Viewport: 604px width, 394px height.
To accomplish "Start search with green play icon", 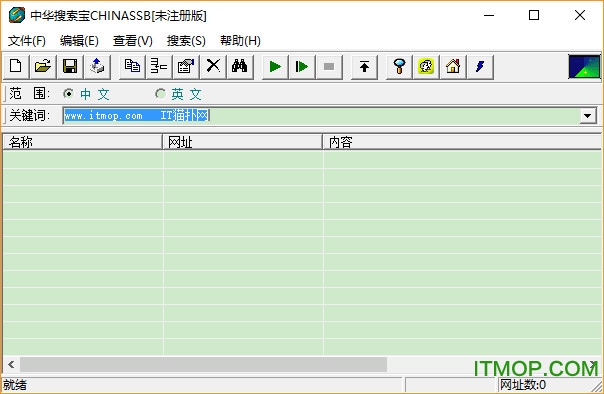I will (275, 67).
